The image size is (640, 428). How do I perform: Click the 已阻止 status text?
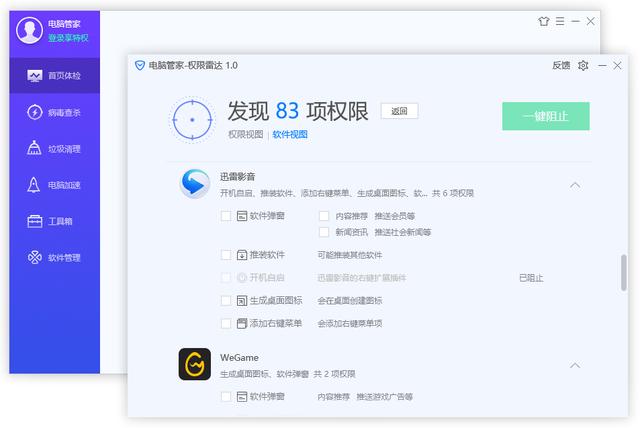[531, 278]
